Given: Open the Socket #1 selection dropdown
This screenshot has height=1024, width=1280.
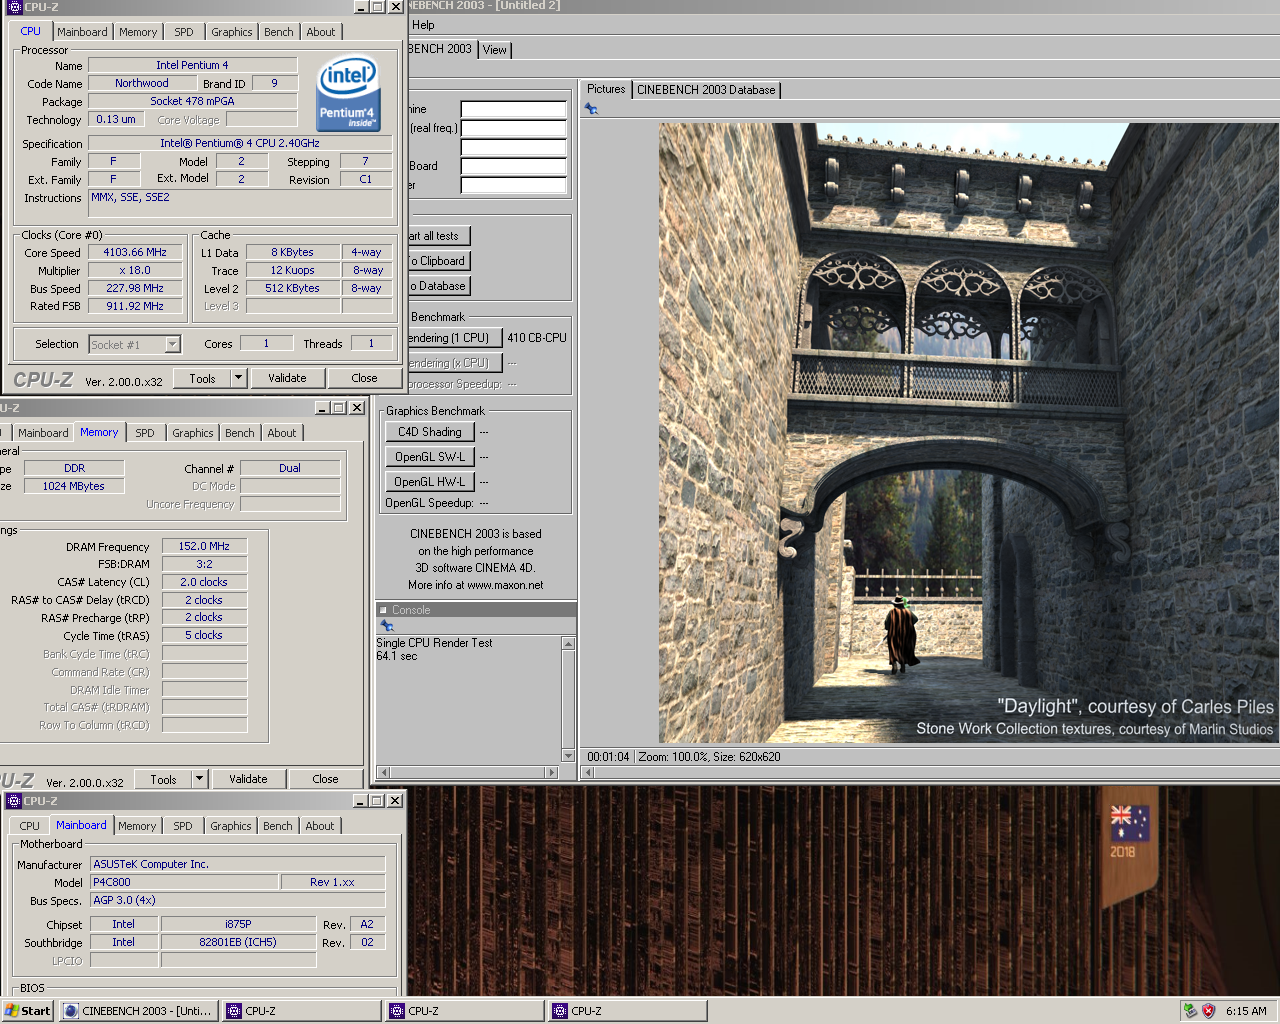Looking at the screenshot, I should click(x=172, y=344).
